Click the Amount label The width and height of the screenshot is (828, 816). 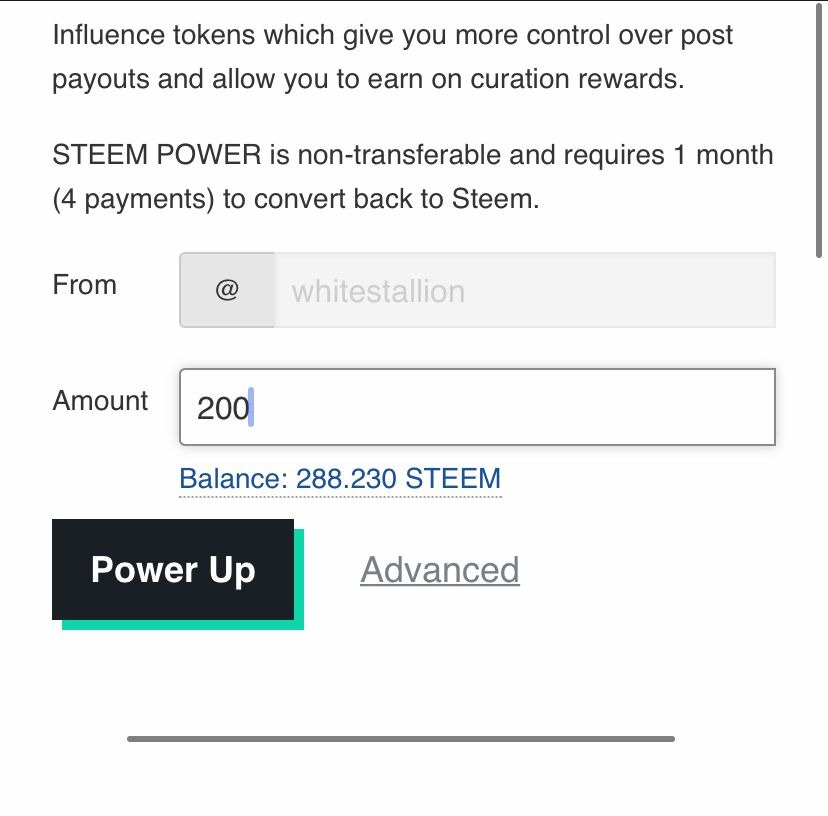pos(100,401)
